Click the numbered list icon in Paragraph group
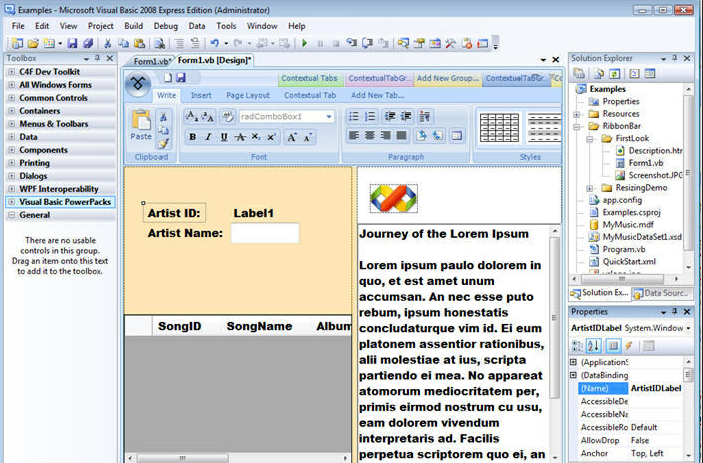This screenshot has width=703, height=463. pyautogui.click(x=370, y=117)
